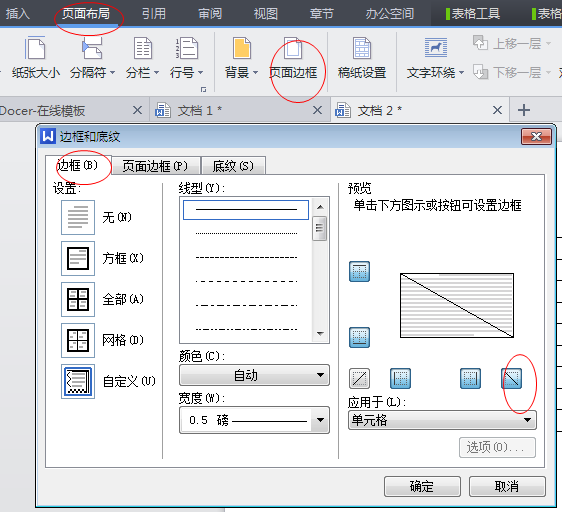Open the 宽度 width dropdown showing 0.5 磅
The width and height of the screenshot is (562, 512).
[254, 420]
